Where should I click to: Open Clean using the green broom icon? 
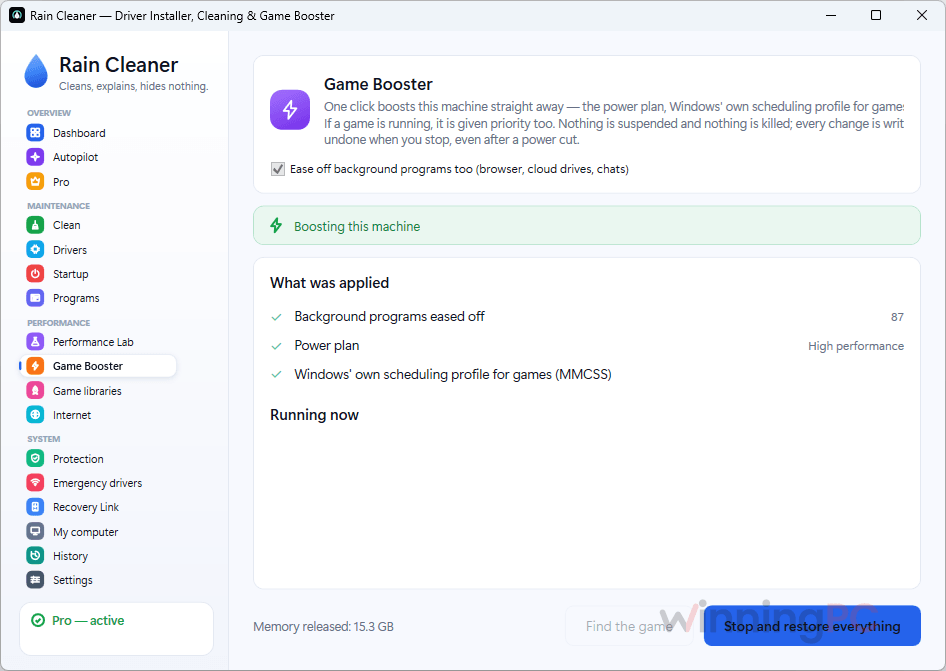pos(35,225)
